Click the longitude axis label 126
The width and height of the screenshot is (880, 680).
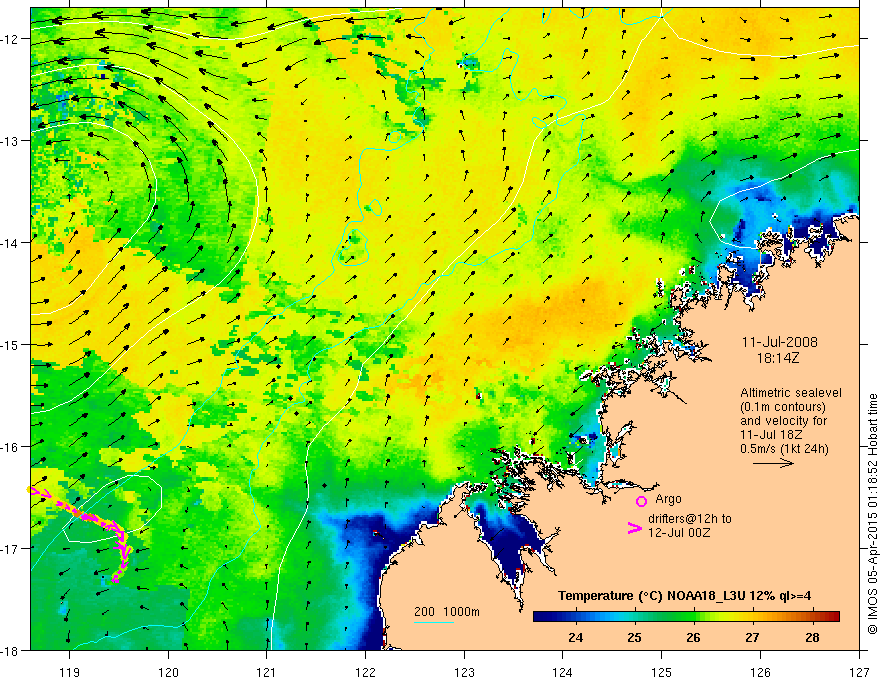[760, 672]
